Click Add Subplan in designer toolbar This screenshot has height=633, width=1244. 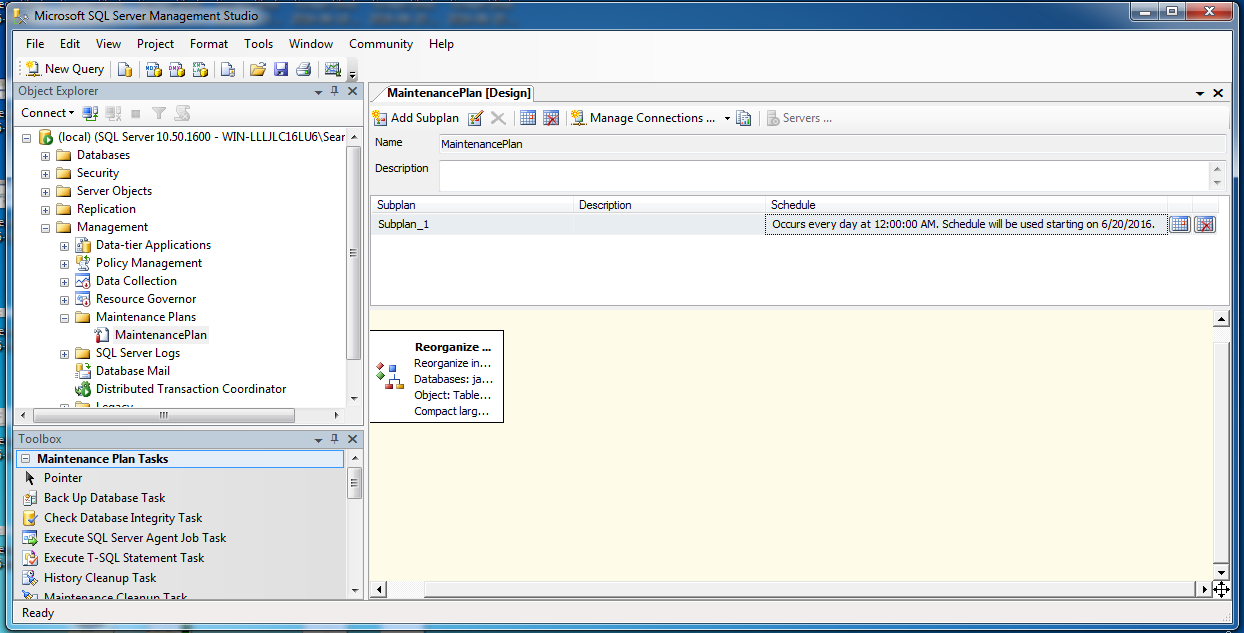click(416, 118)
